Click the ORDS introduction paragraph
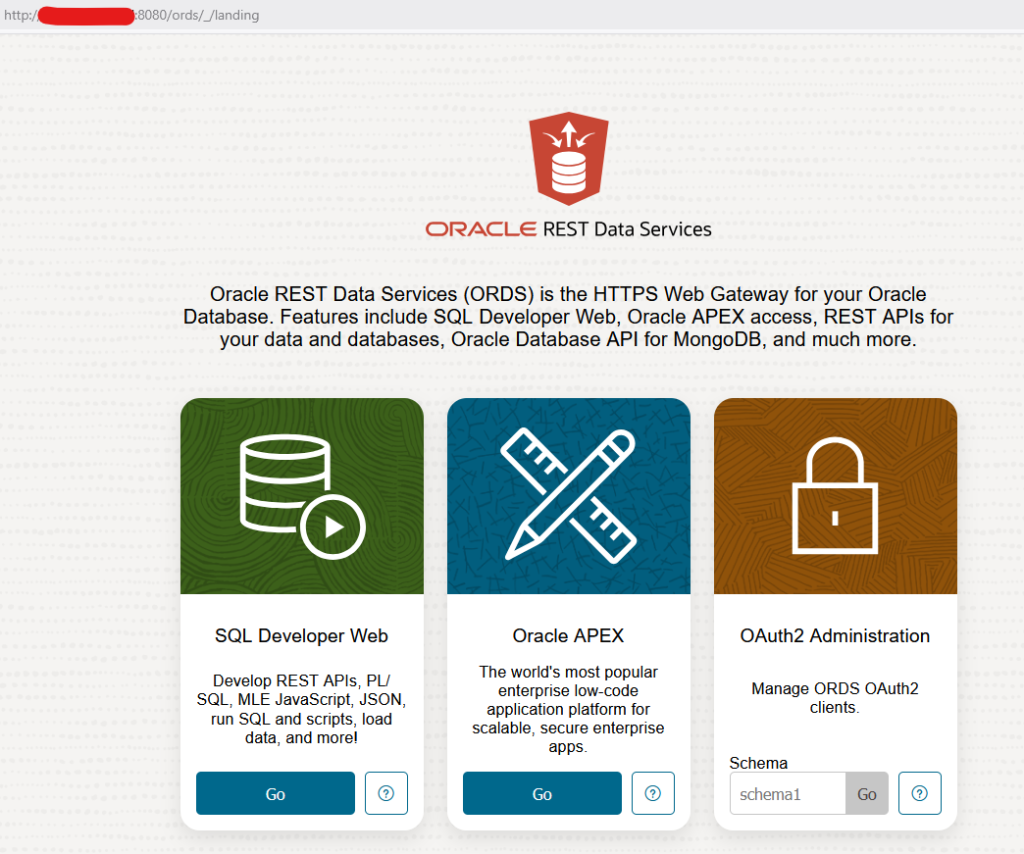Viewport: 1024px width, 854px height. (568, 317)
